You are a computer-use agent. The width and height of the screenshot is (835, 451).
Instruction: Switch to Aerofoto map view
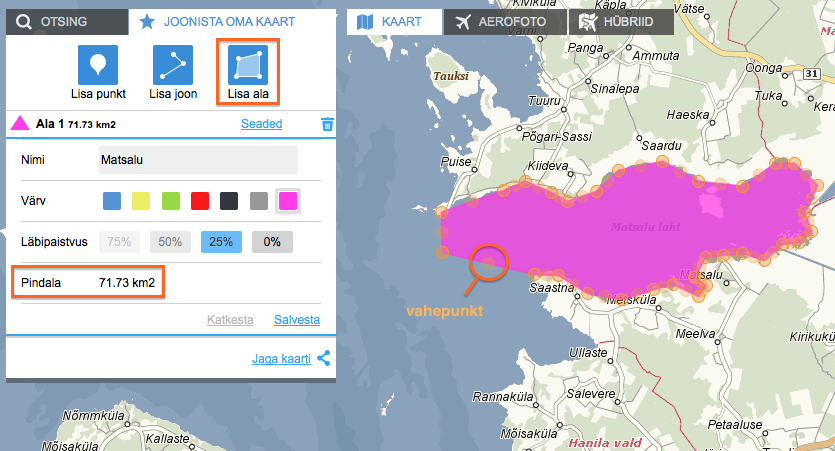coord(503,22)
